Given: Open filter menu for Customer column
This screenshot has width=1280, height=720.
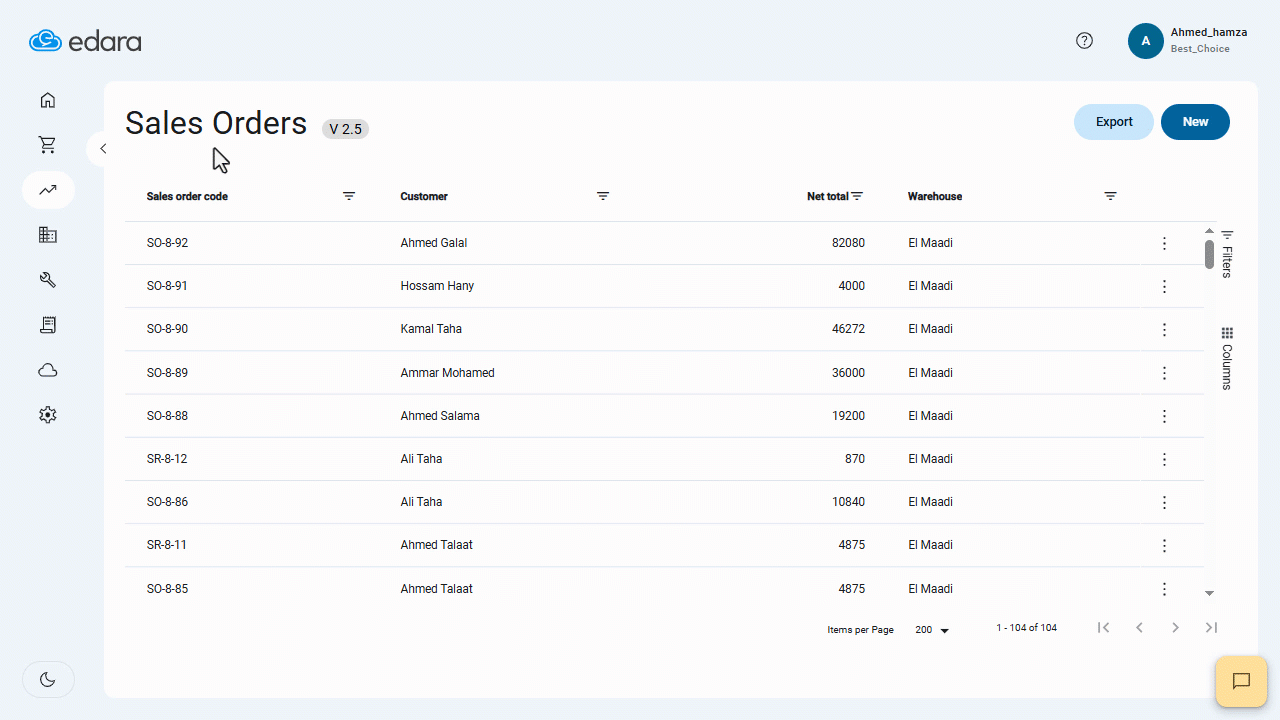Looking at the screenshot, I should pos(603,196).
